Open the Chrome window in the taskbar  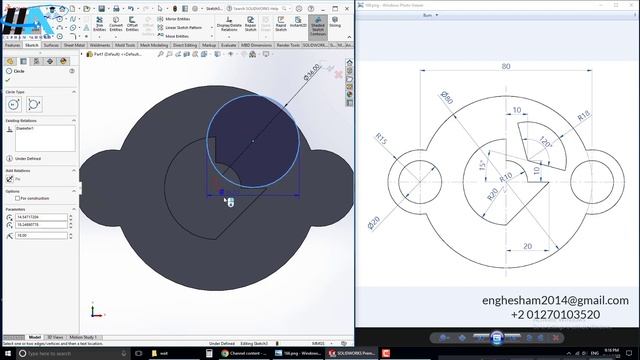click(x=244, y=353)
